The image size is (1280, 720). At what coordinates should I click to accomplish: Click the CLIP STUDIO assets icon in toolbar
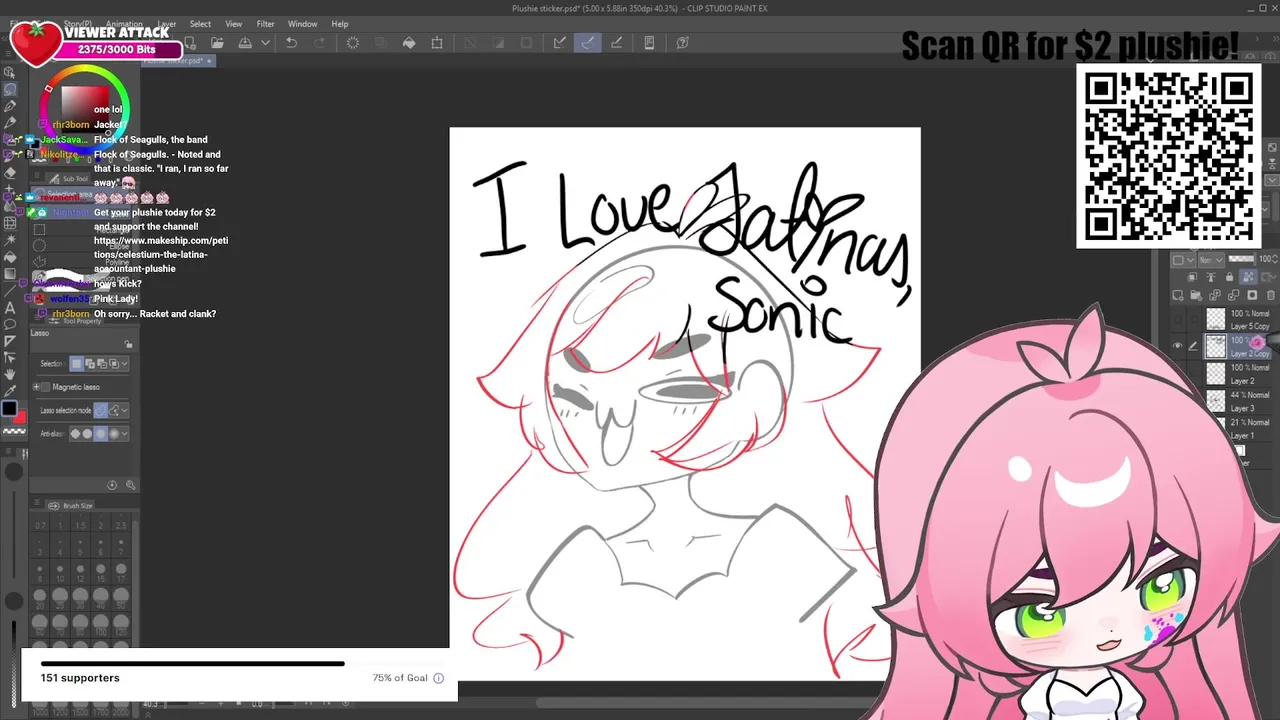point(649,42)
